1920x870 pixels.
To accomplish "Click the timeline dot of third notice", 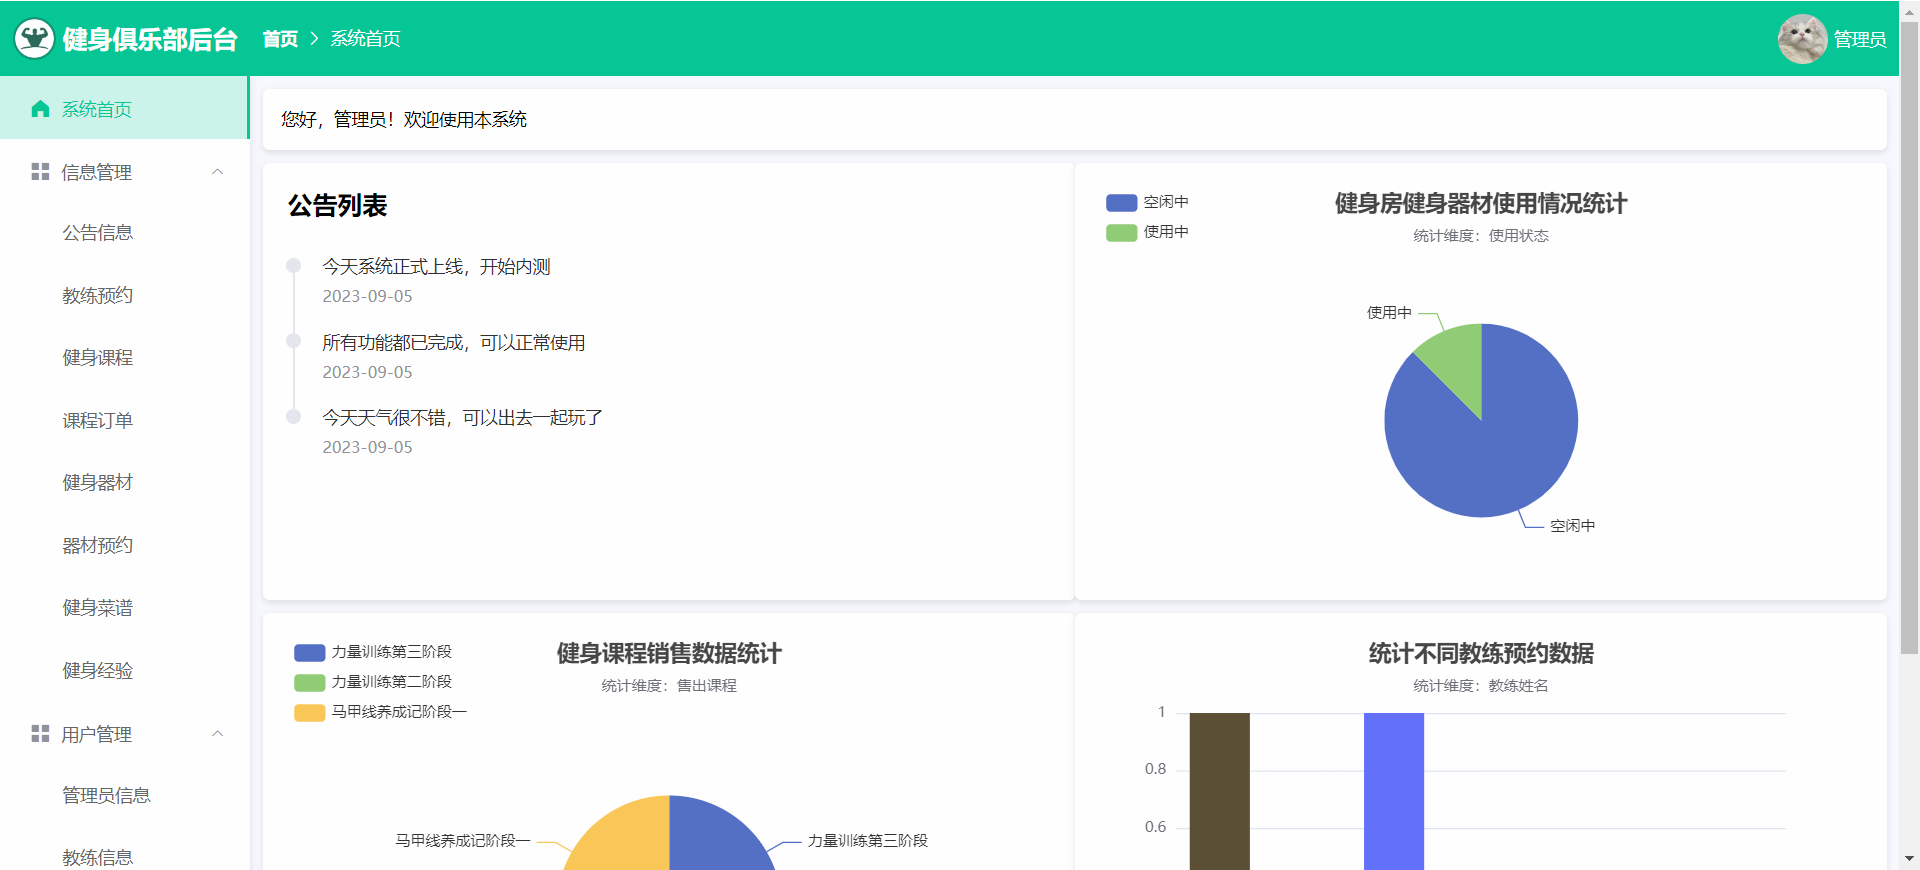I will click(294, 417).
